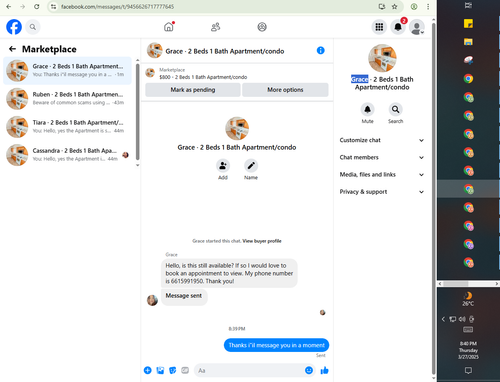Open the Groups icon in top navigation
The image size is (500, 382).
coord(262,27)
